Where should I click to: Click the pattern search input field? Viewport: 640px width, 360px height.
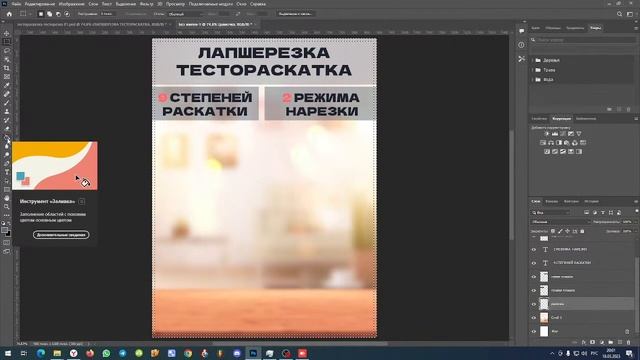tap(584, 40)
